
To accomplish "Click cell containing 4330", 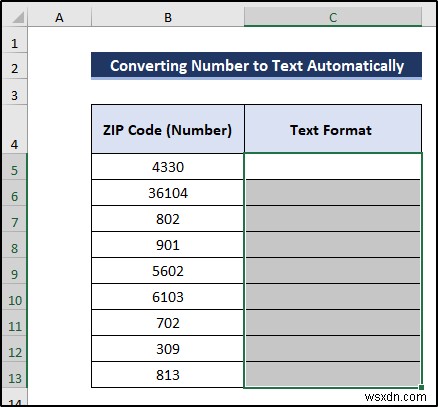I will (168, 167).
